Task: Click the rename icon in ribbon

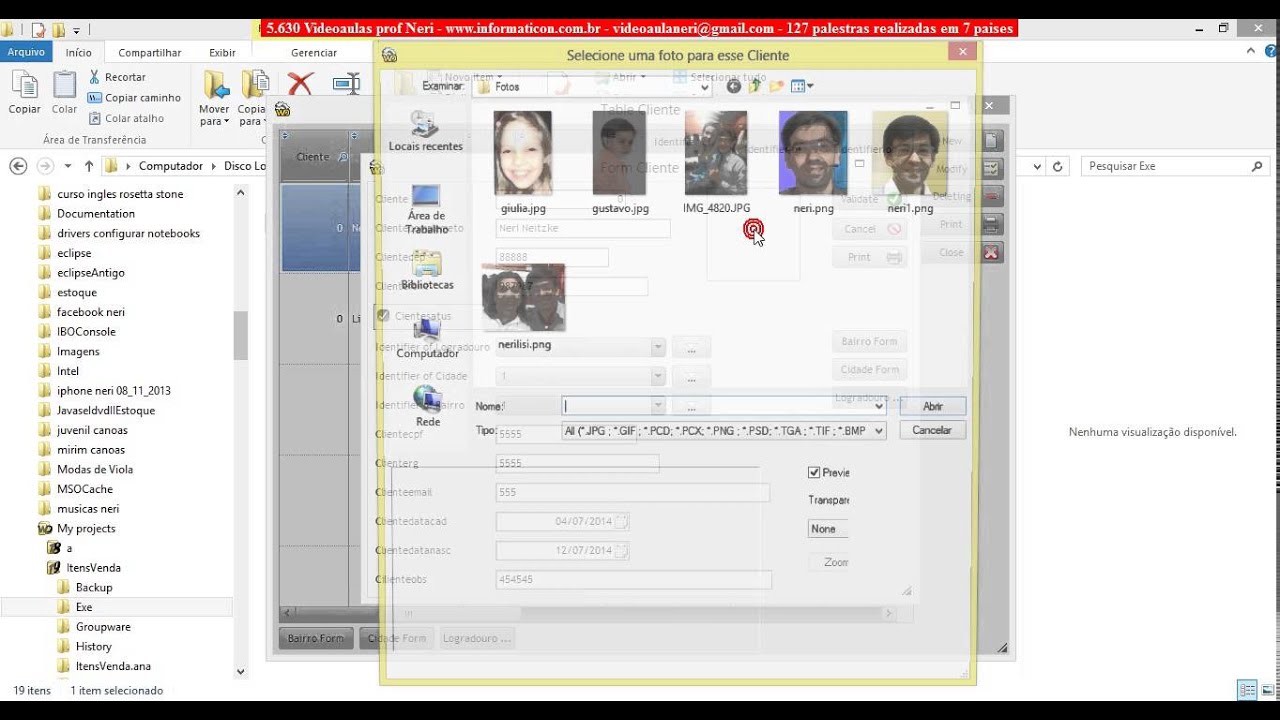Action: 346,84
